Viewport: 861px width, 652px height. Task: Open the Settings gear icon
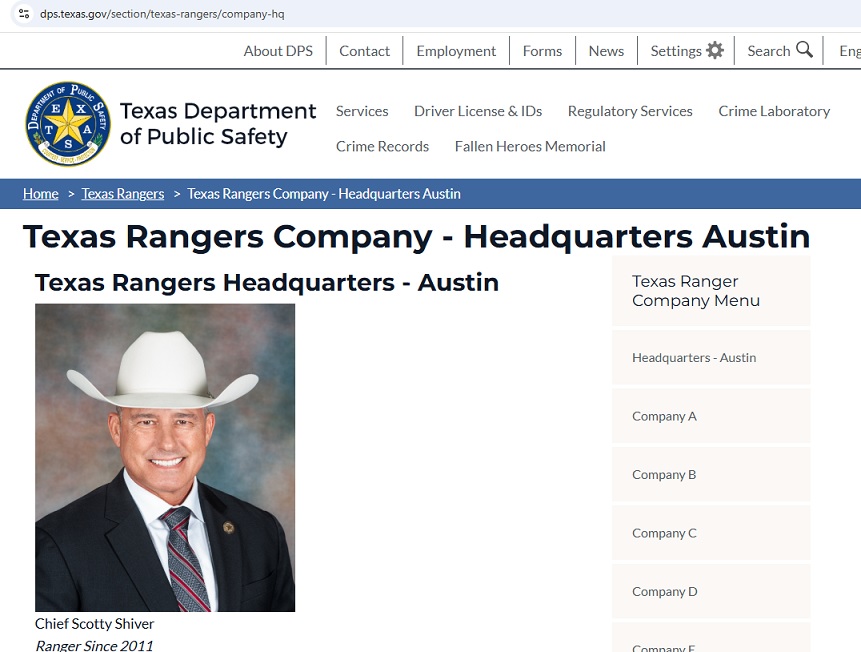[x=716, y=50]
